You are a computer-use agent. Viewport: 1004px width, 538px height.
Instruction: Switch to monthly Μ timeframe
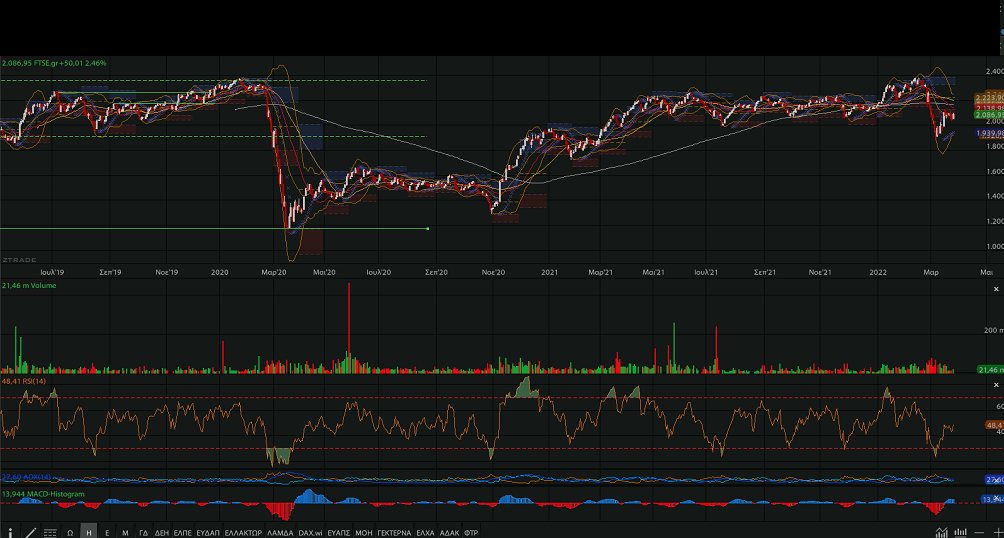pos(125,532)
